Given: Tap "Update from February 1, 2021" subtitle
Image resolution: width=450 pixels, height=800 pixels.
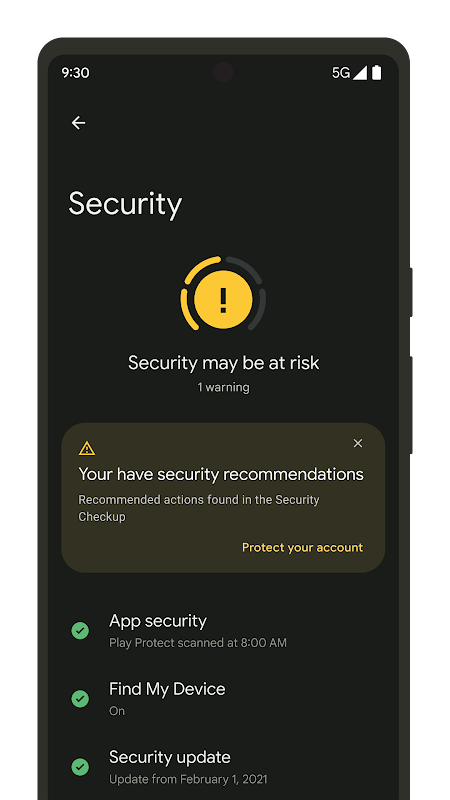Looking at the screenshot, I should (x=188, y=779).
